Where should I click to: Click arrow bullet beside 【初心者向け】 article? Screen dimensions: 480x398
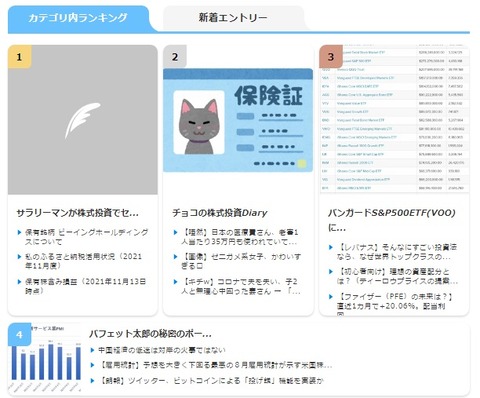[x=331, y=272]
